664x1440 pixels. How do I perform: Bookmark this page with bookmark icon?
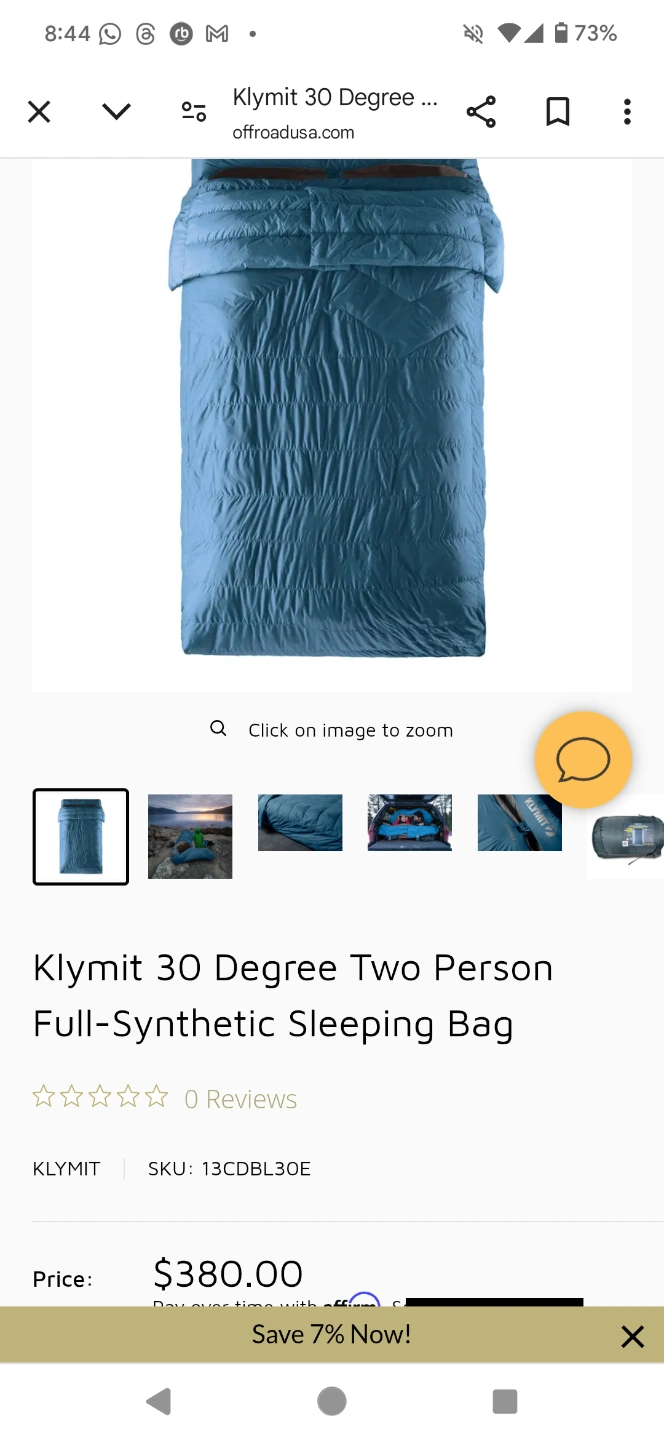(558, 112)
